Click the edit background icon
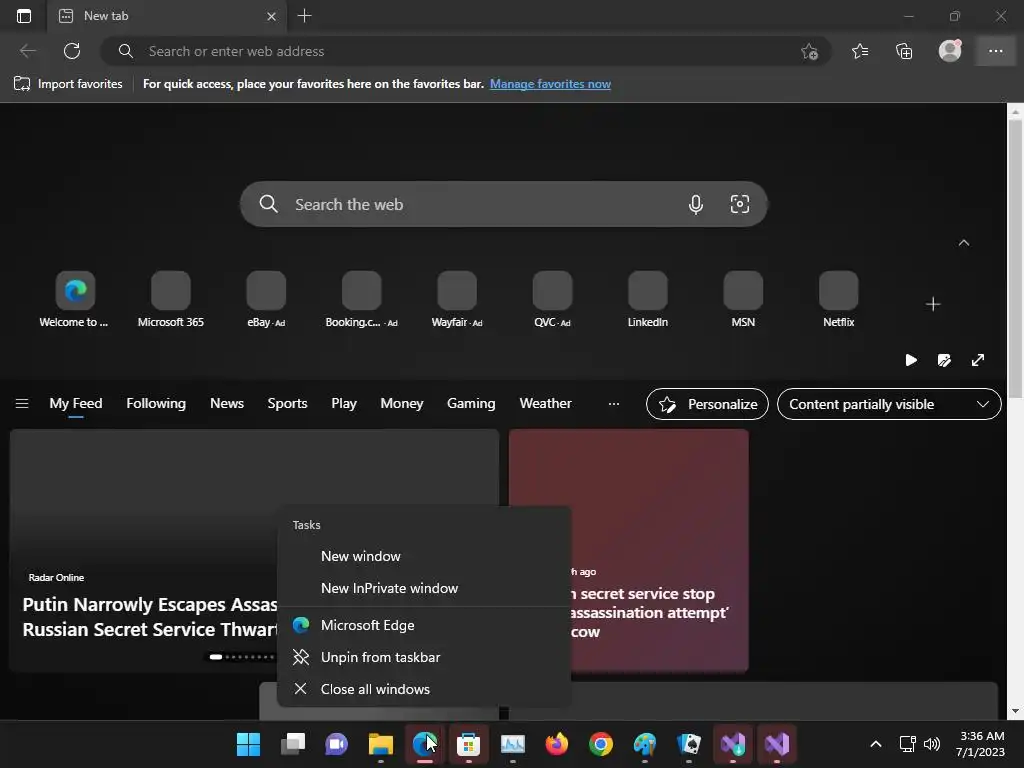This screenshot has width=1024, height=768. (x=944, y=360)
